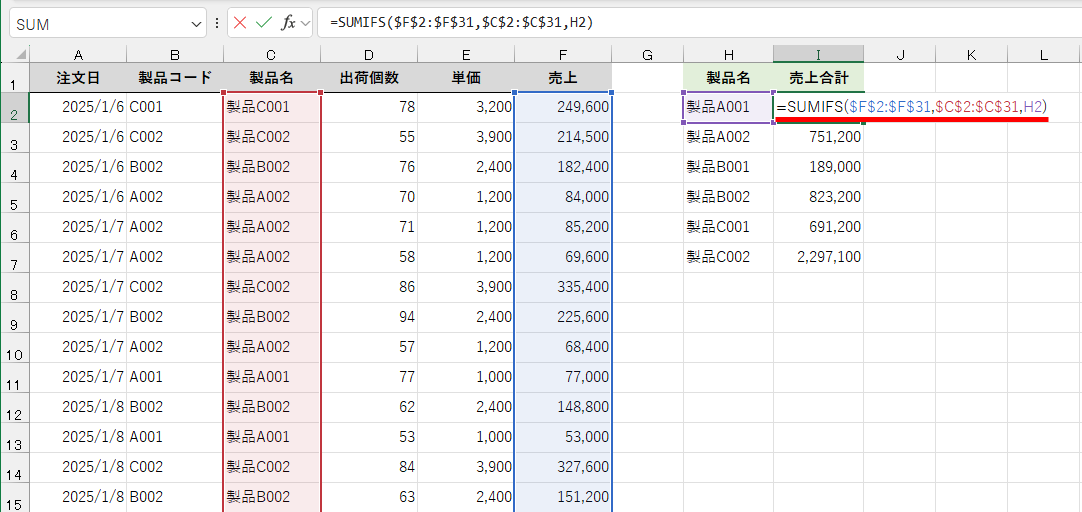Image resolution: width=1082 pixels, height=512 pixels.
Task: Select column A header
Action: pos(78,55)
